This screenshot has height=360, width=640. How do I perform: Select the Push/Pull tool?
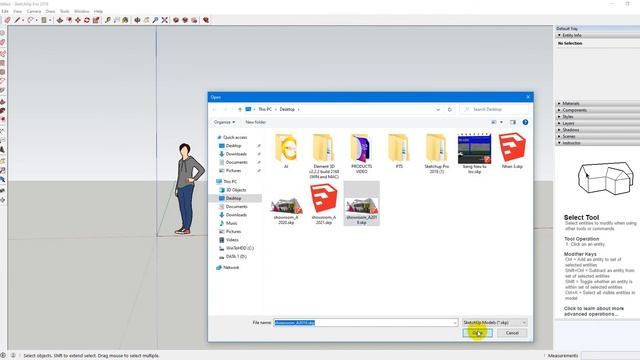[x=60, y=20]
